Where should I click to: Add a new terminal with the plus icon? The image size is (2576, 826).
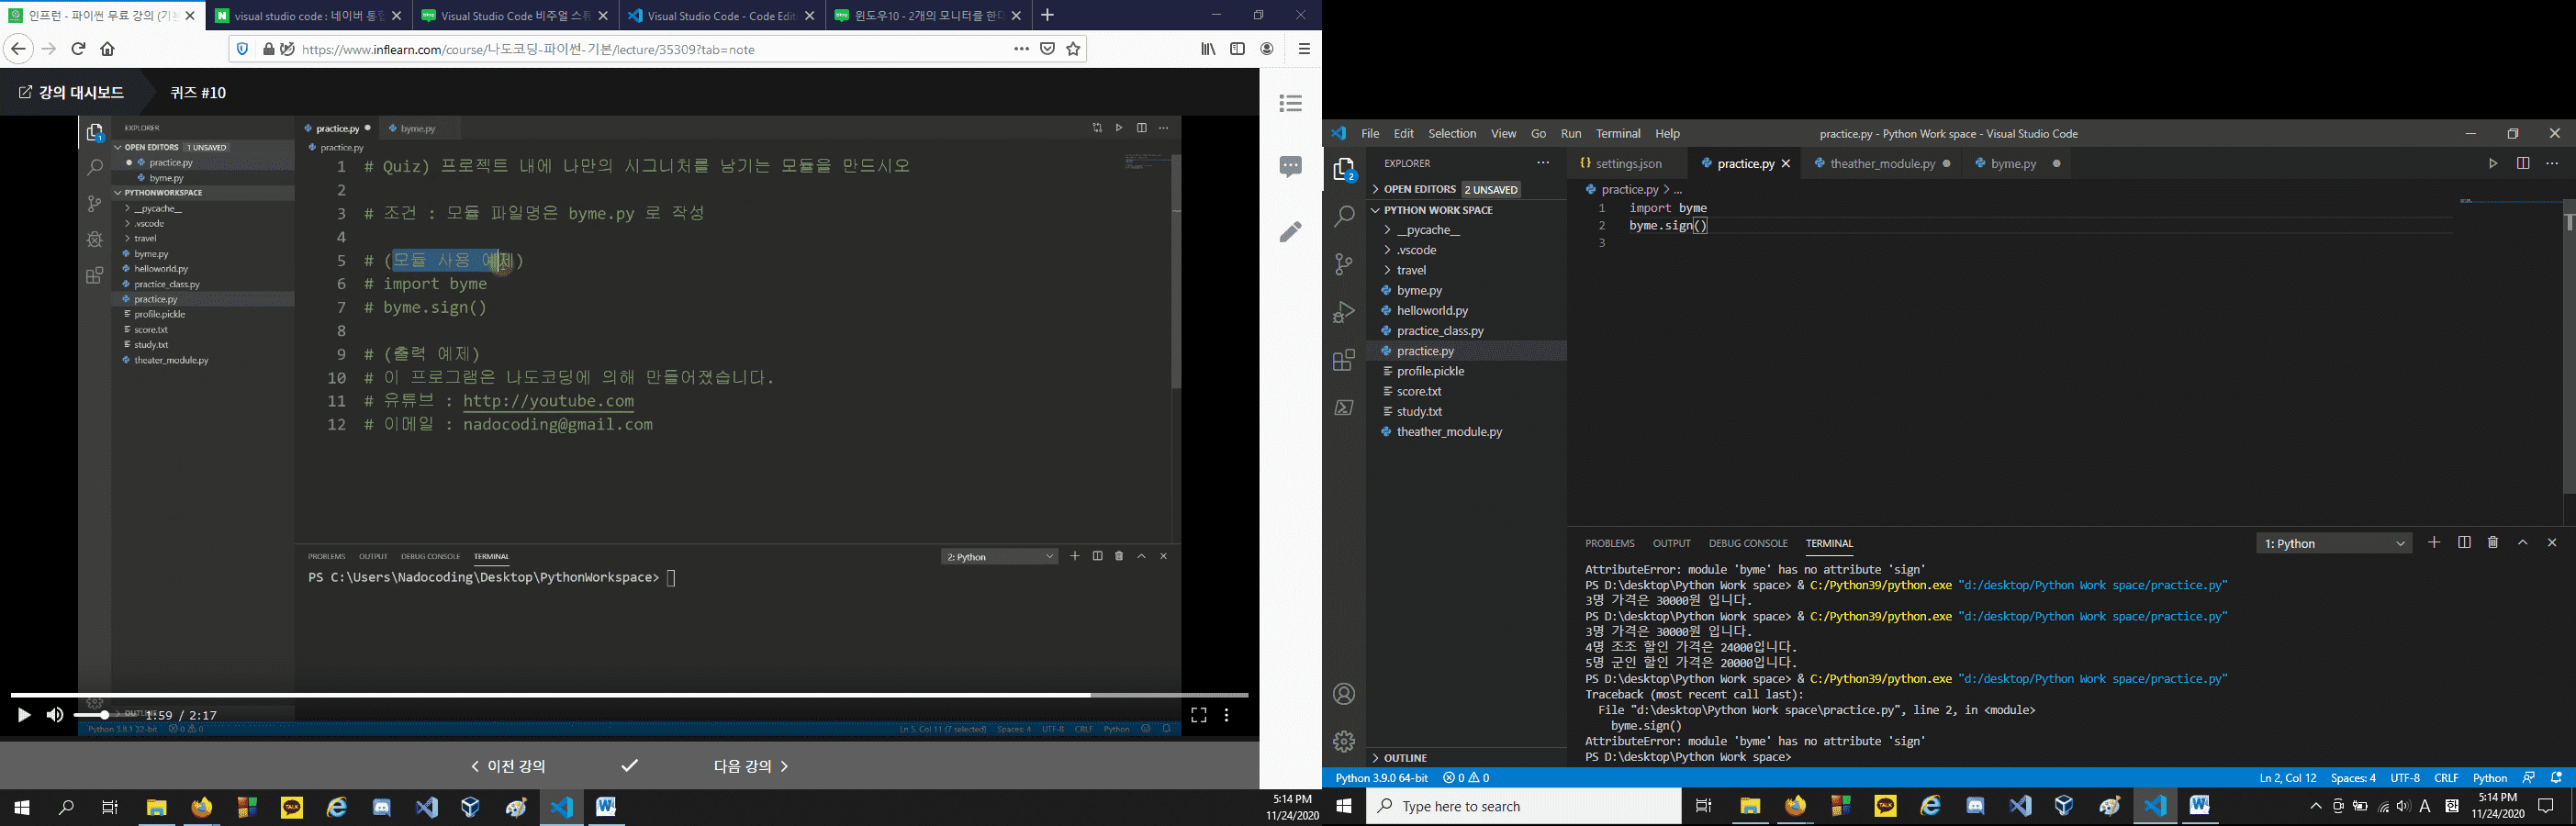[x=2434, y=543]
